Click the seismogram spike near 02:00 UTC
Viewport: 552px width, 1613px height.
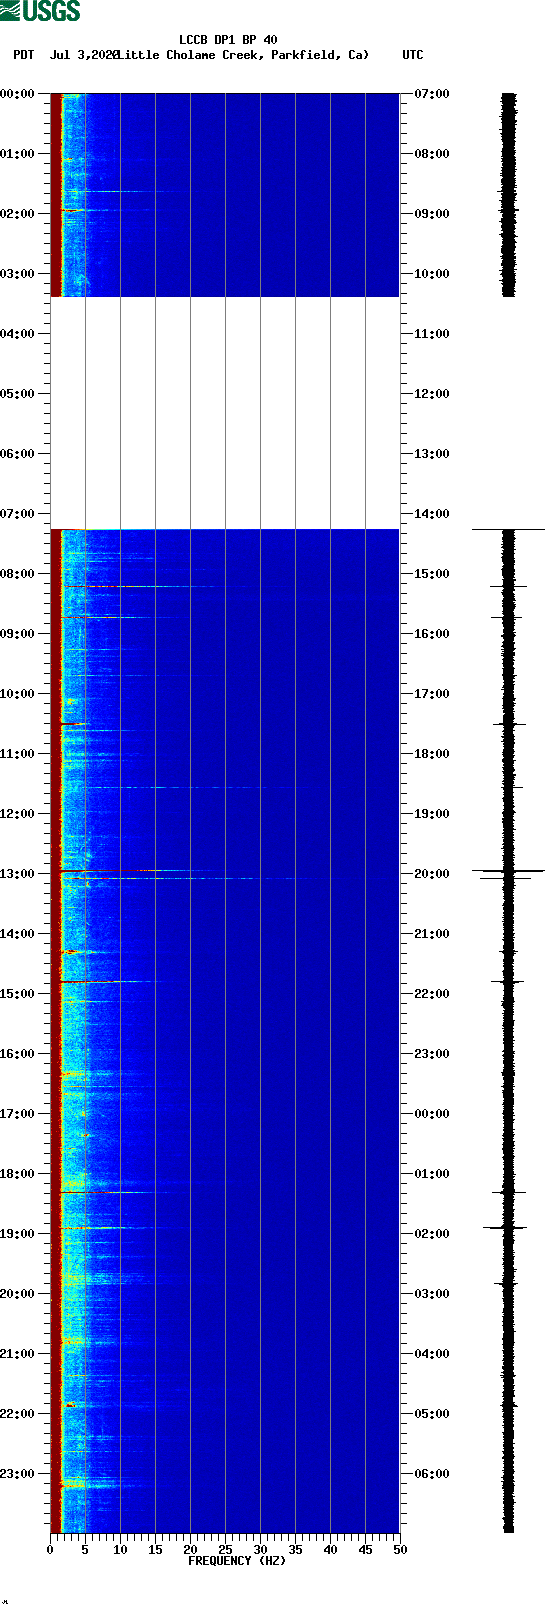coord(505,1227)
